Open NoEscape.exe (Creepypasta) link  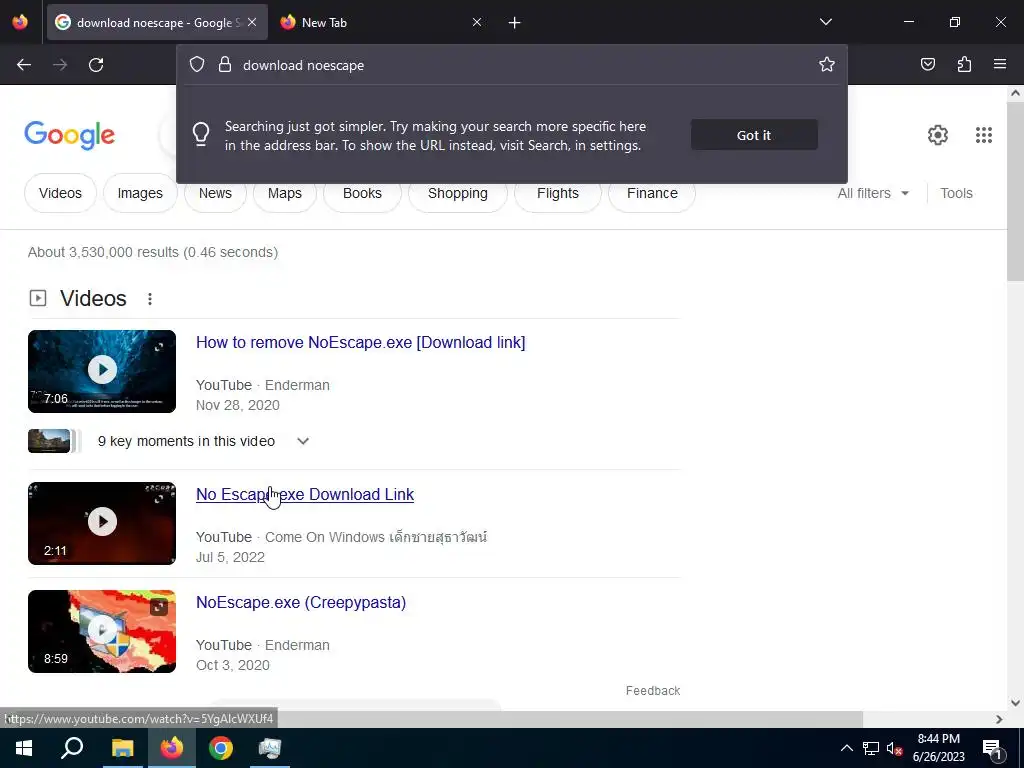click(x=301, y=602)
